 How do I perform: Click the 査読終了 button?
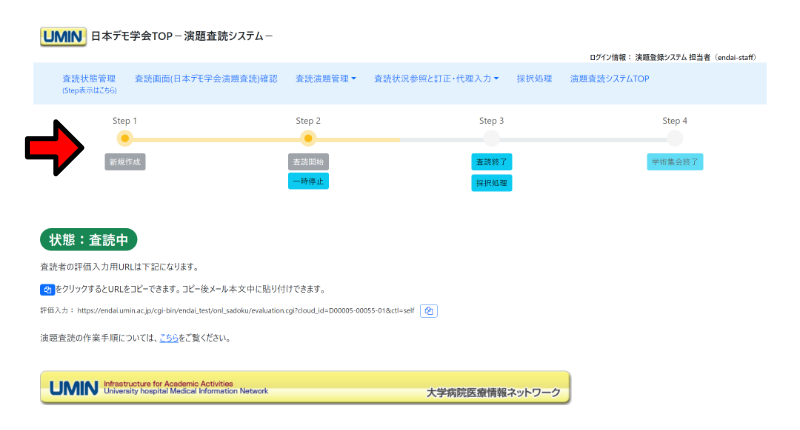coord(491,161)
